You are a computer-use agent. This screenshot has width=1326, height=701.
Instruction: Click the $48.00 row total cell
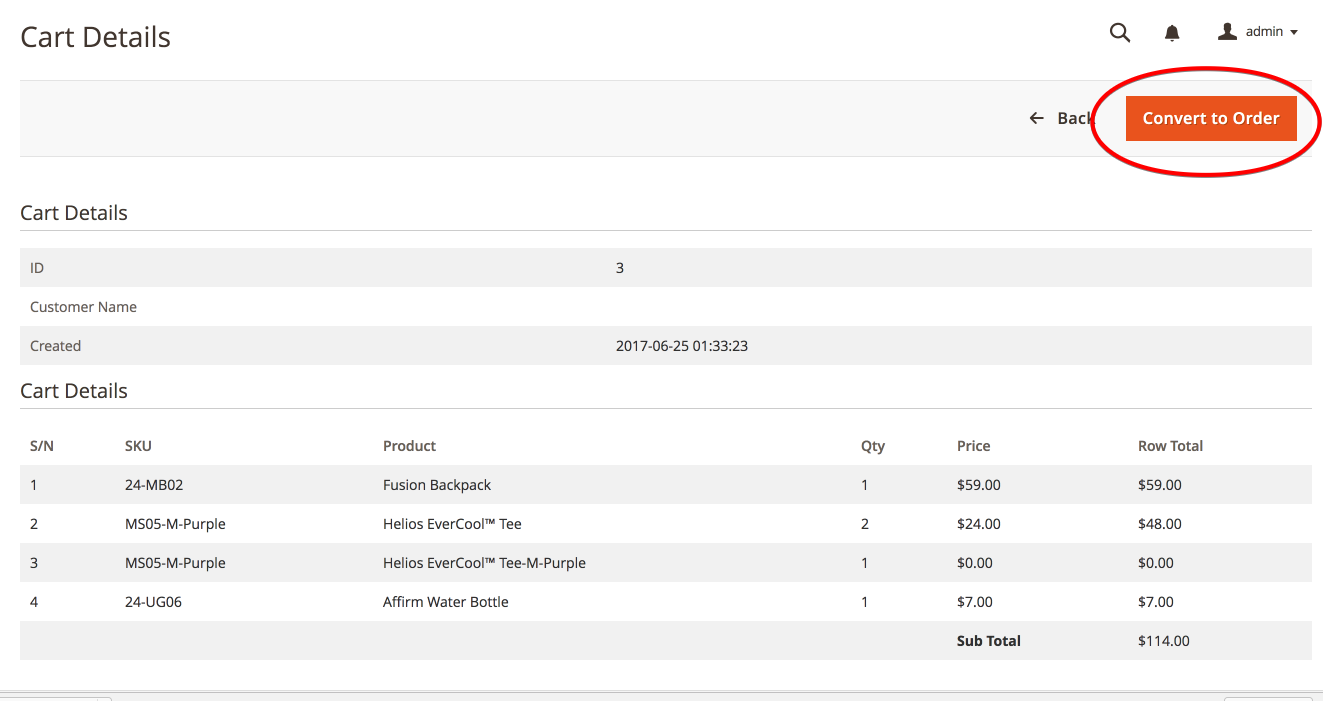(1159, 524)
